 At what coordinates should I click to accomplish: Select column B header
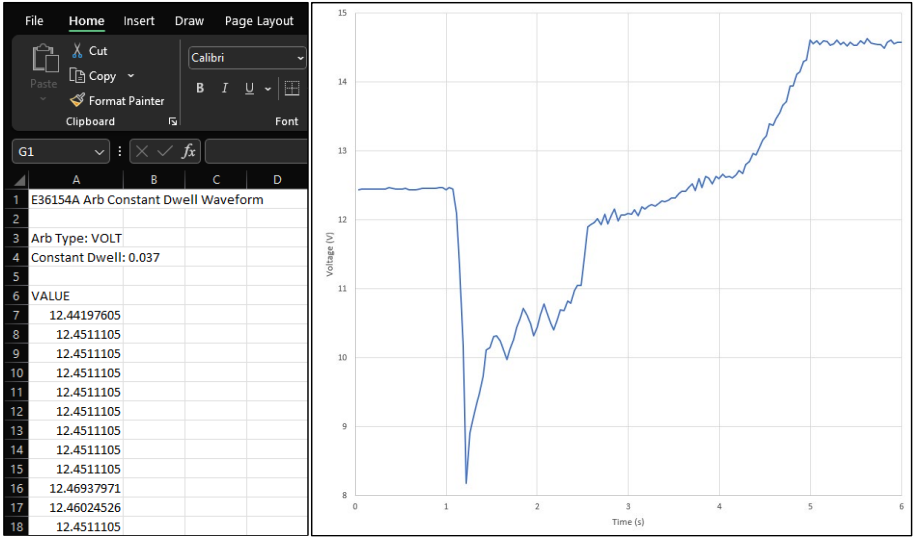pyautogui.click(x=154, y=179)
